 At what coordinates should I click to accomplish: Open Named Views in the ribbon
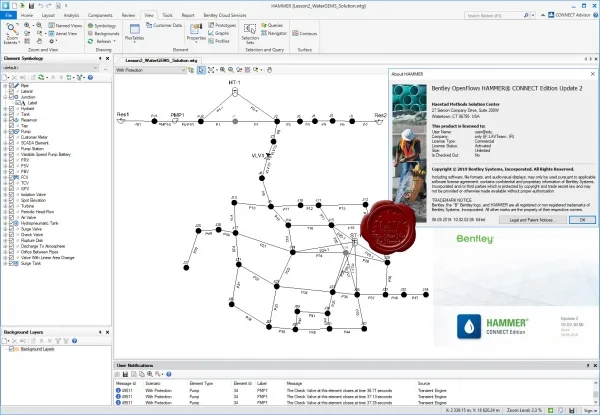[x=65, y=25]
